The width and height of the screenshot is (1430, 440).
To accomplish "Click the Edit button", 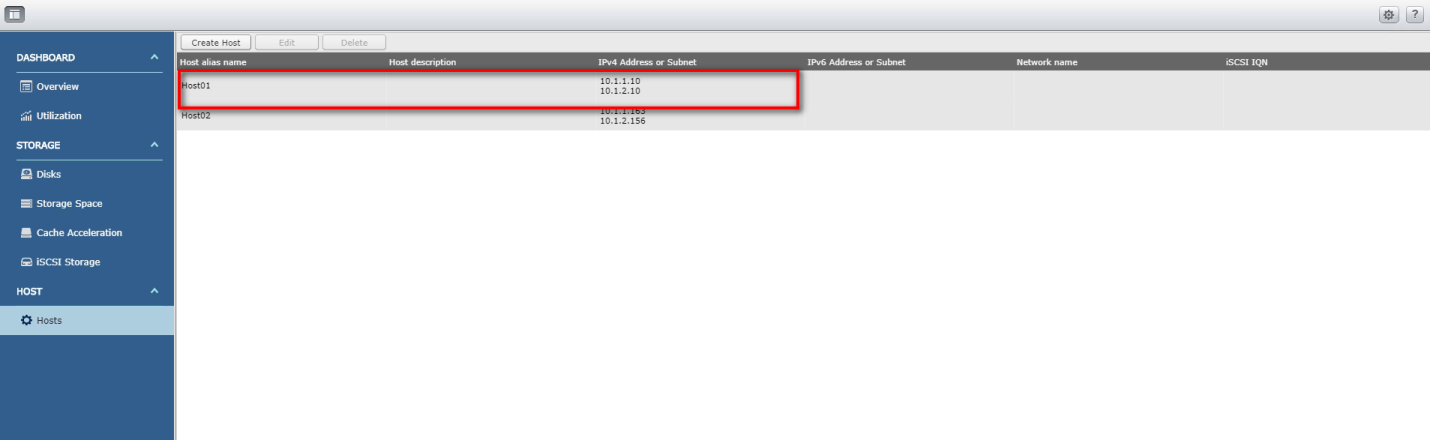I will pyautogui.click(x=286, y=43).
